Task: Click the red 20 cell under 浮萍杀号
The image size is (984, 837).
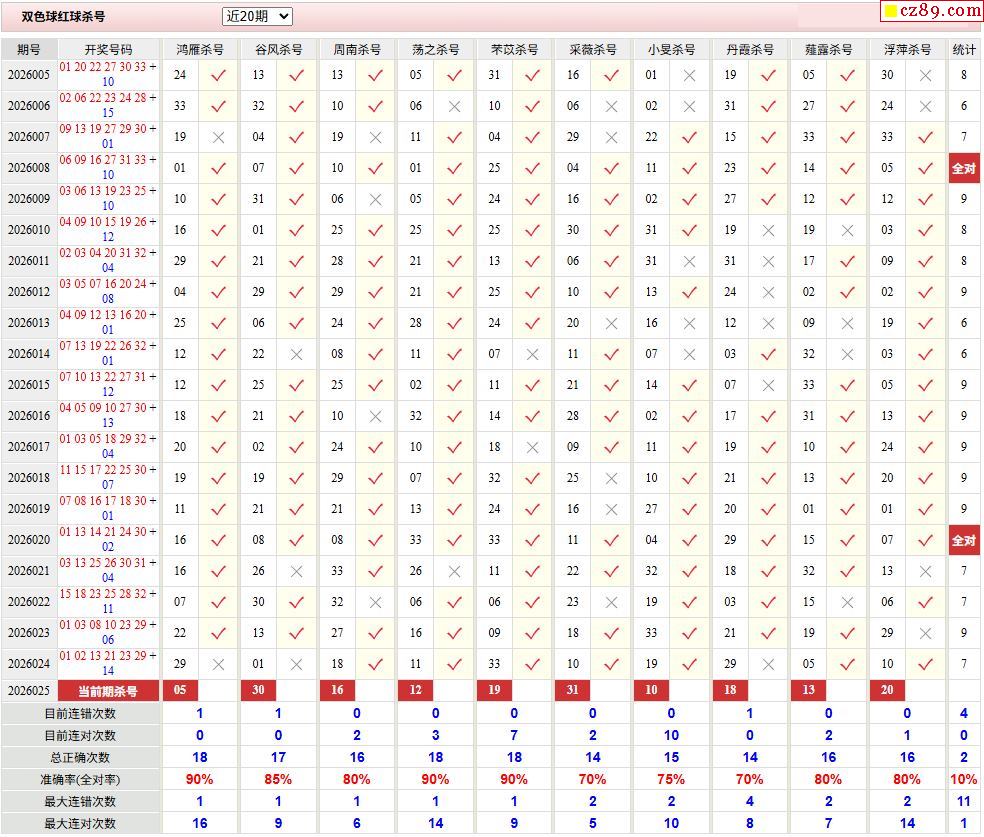Action: [x=887, y=690]
